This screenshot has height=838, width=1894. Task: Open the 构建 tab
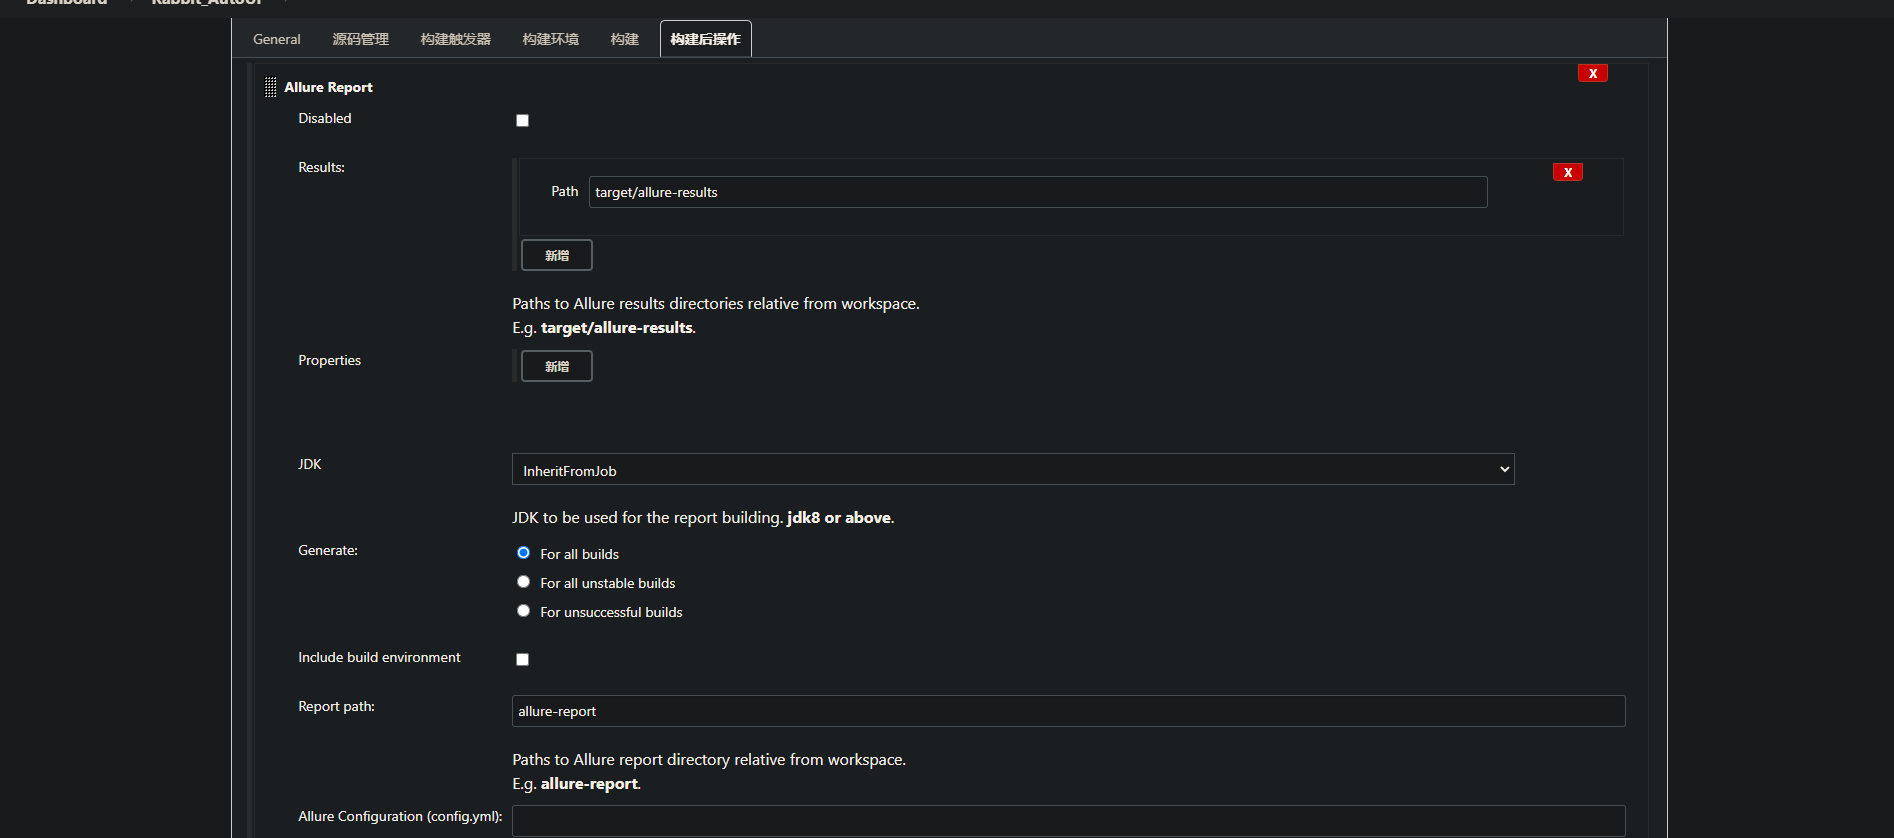click(624, 39)
